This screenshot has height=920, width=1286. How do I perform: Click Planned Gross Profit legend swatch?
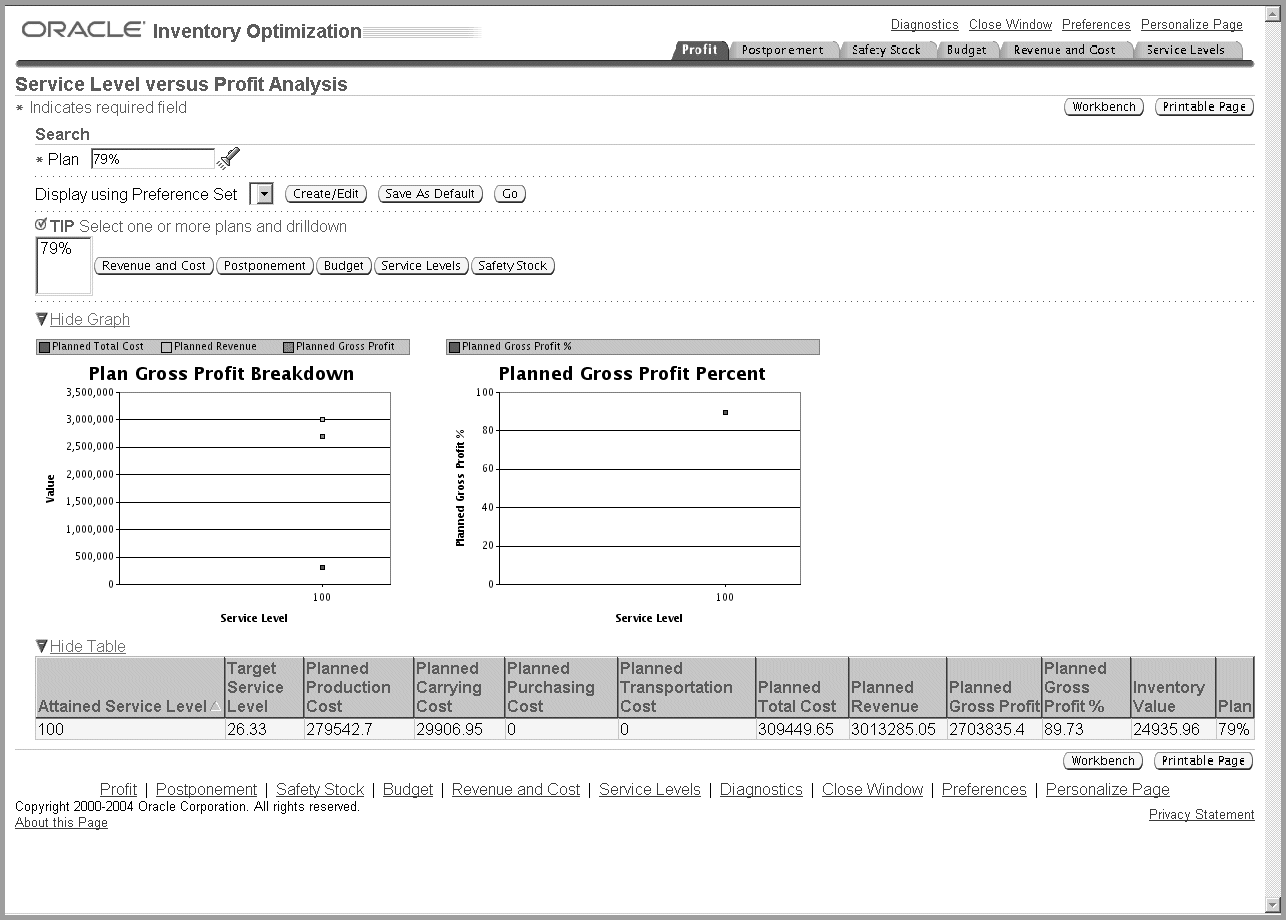pyautogui.click(x=289, y=347)
